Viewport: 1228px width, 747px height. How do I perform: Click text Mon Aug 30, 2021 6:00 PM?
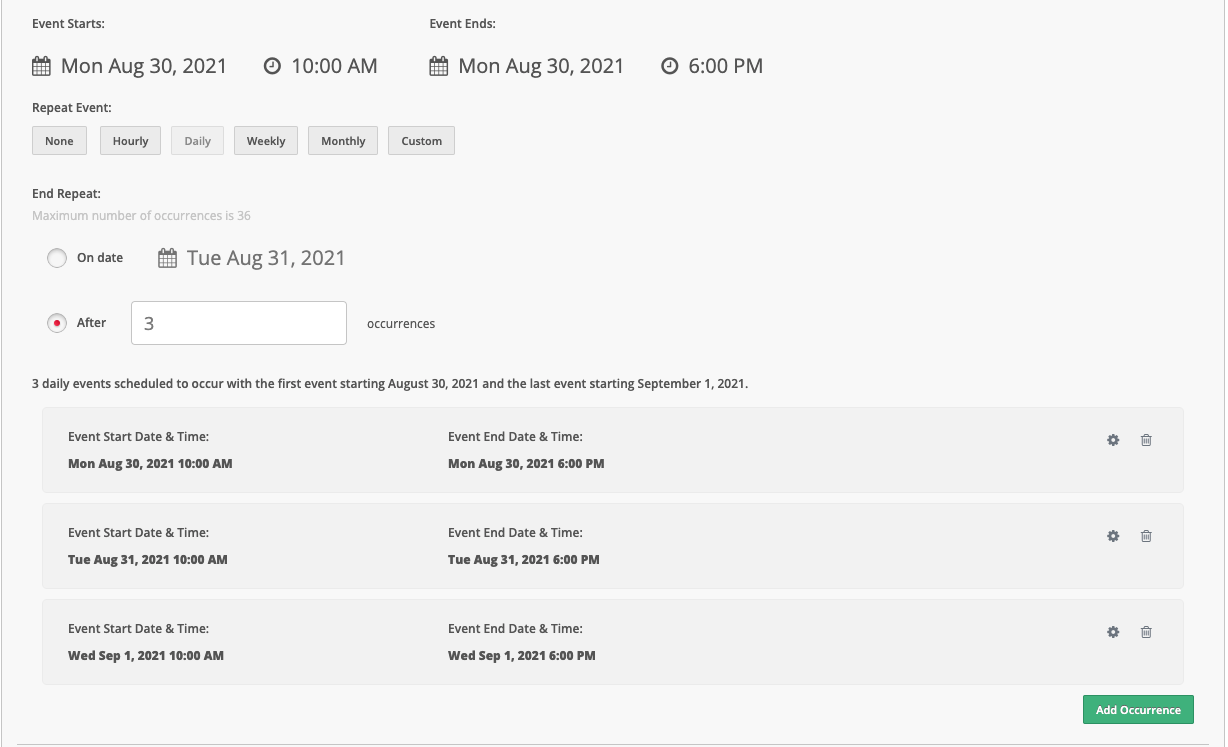tap(526, 464)
